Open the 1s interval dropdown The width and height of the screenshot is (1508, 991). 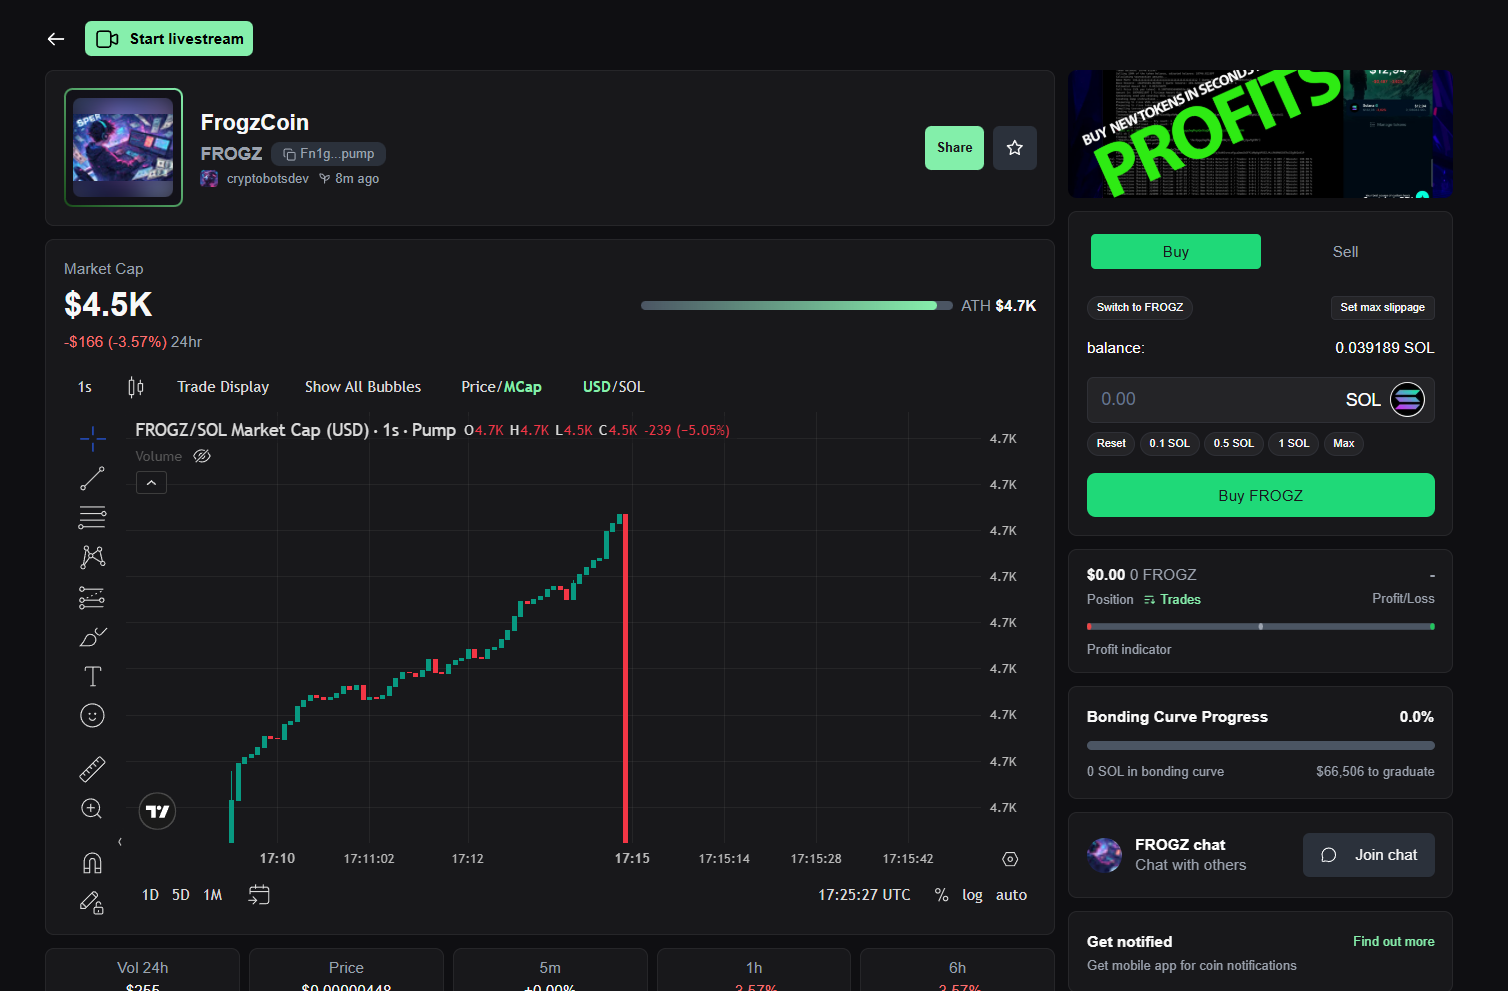85,387
